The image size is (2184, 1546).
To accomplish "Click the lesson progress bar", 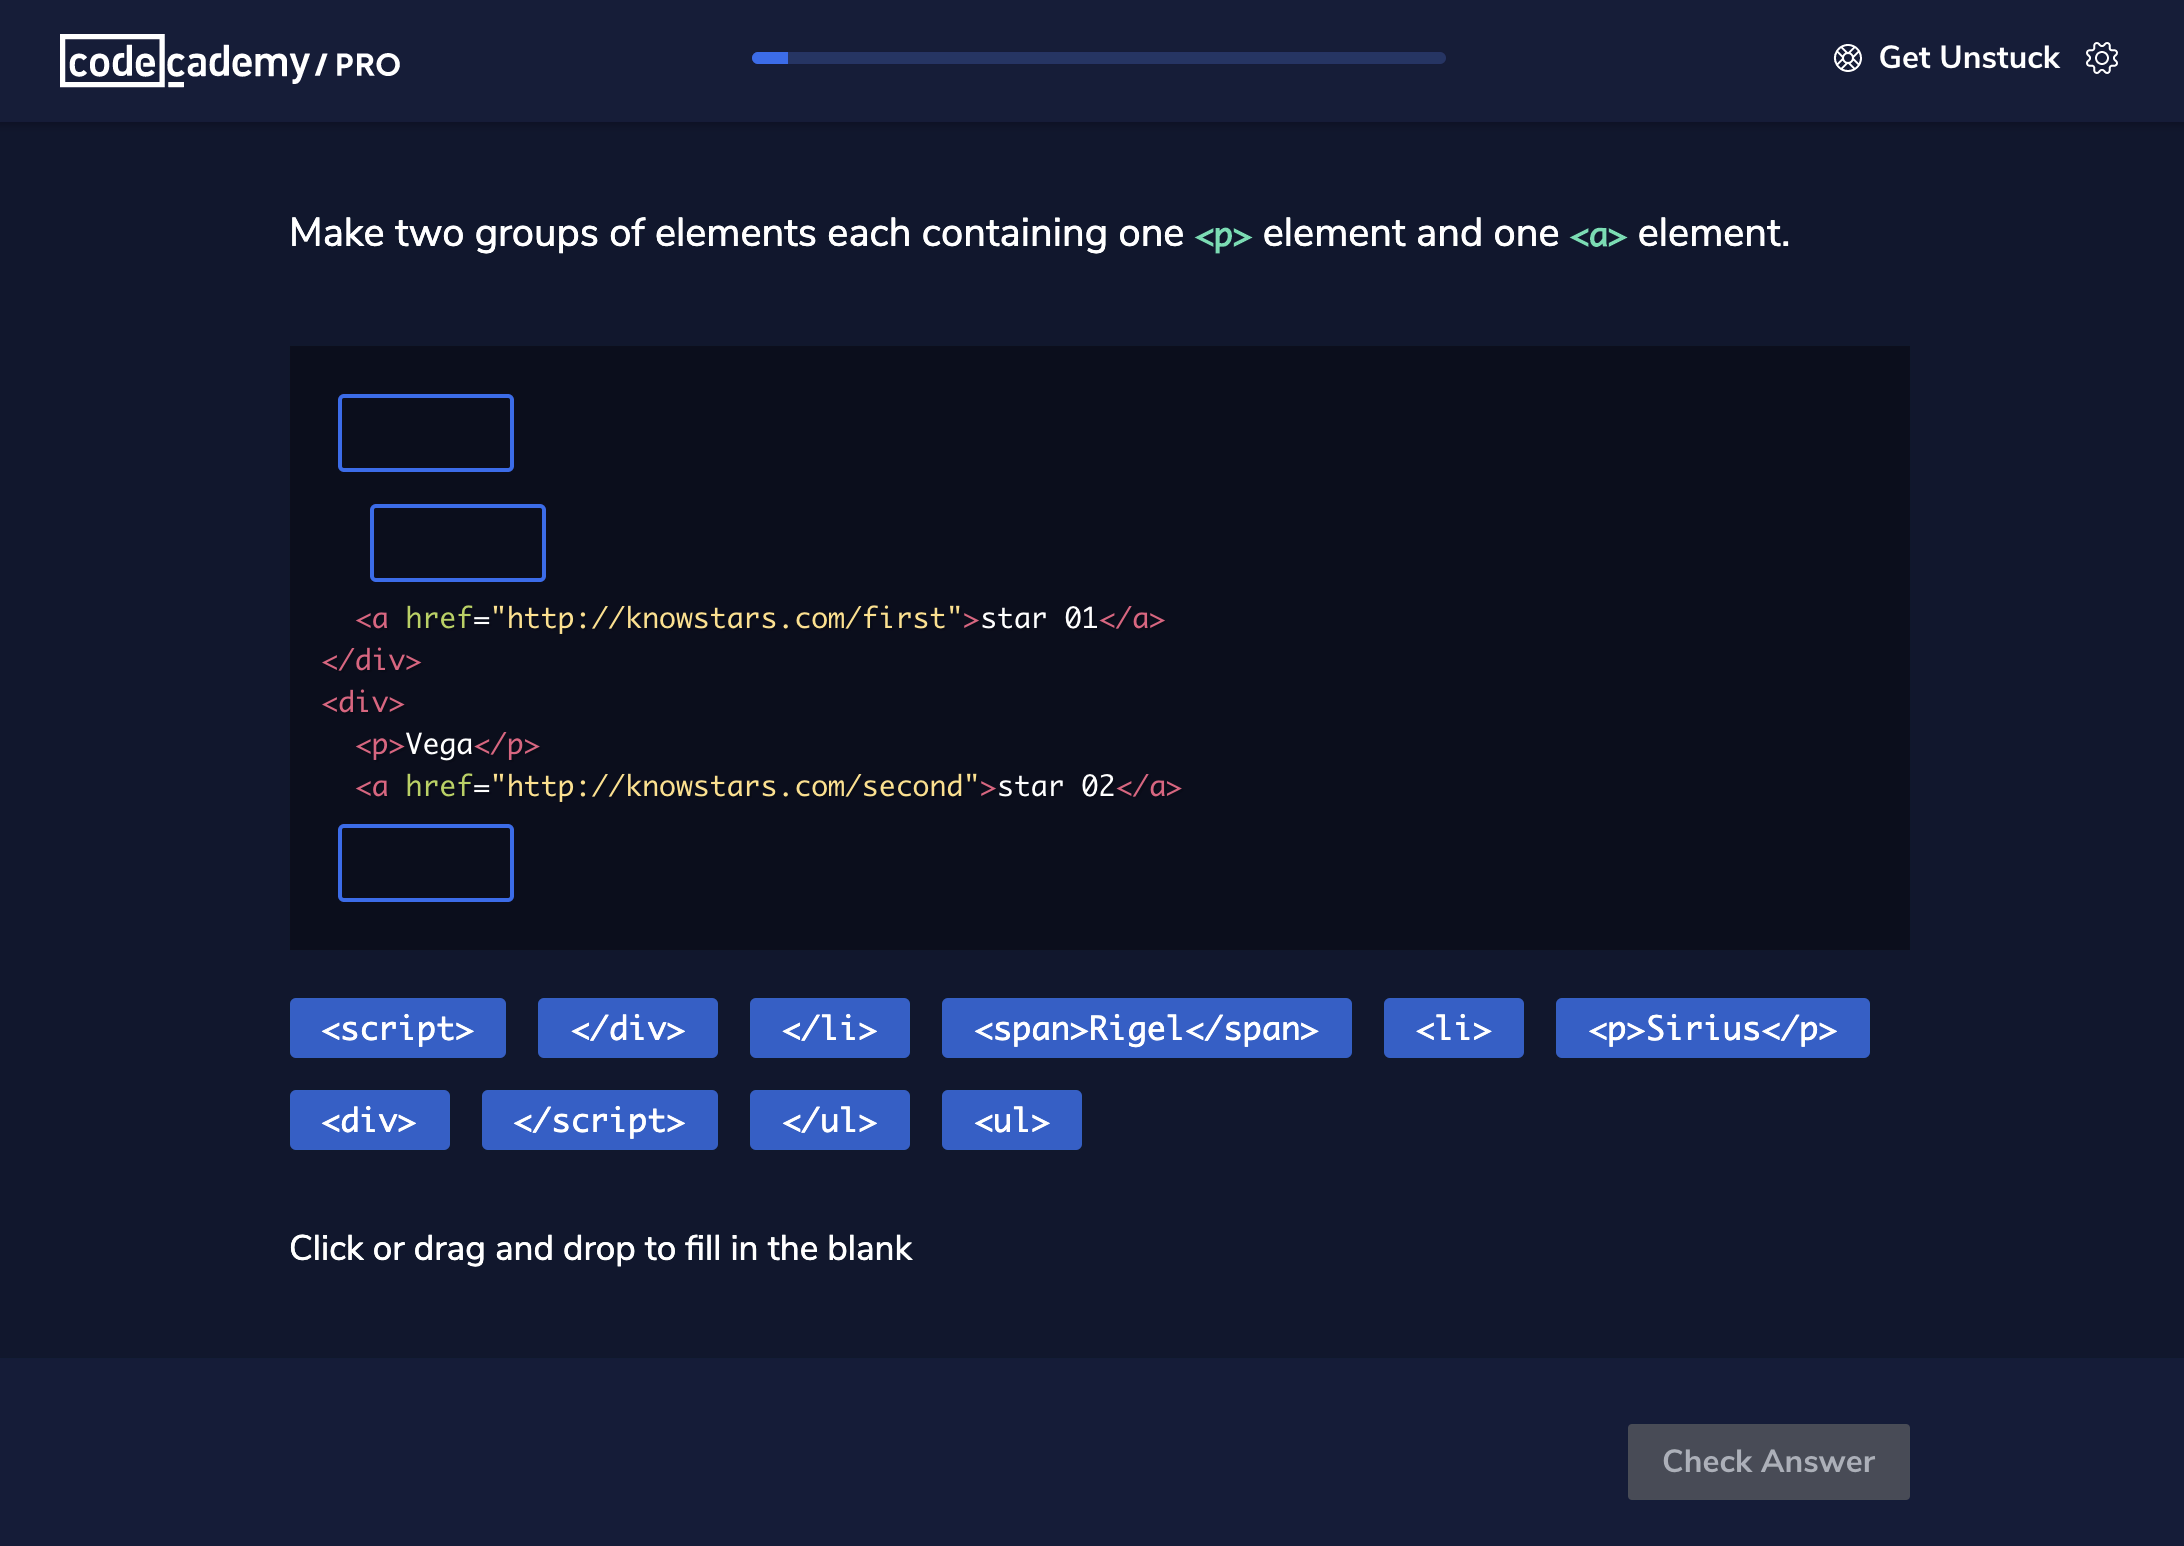I will point(1098,58).
